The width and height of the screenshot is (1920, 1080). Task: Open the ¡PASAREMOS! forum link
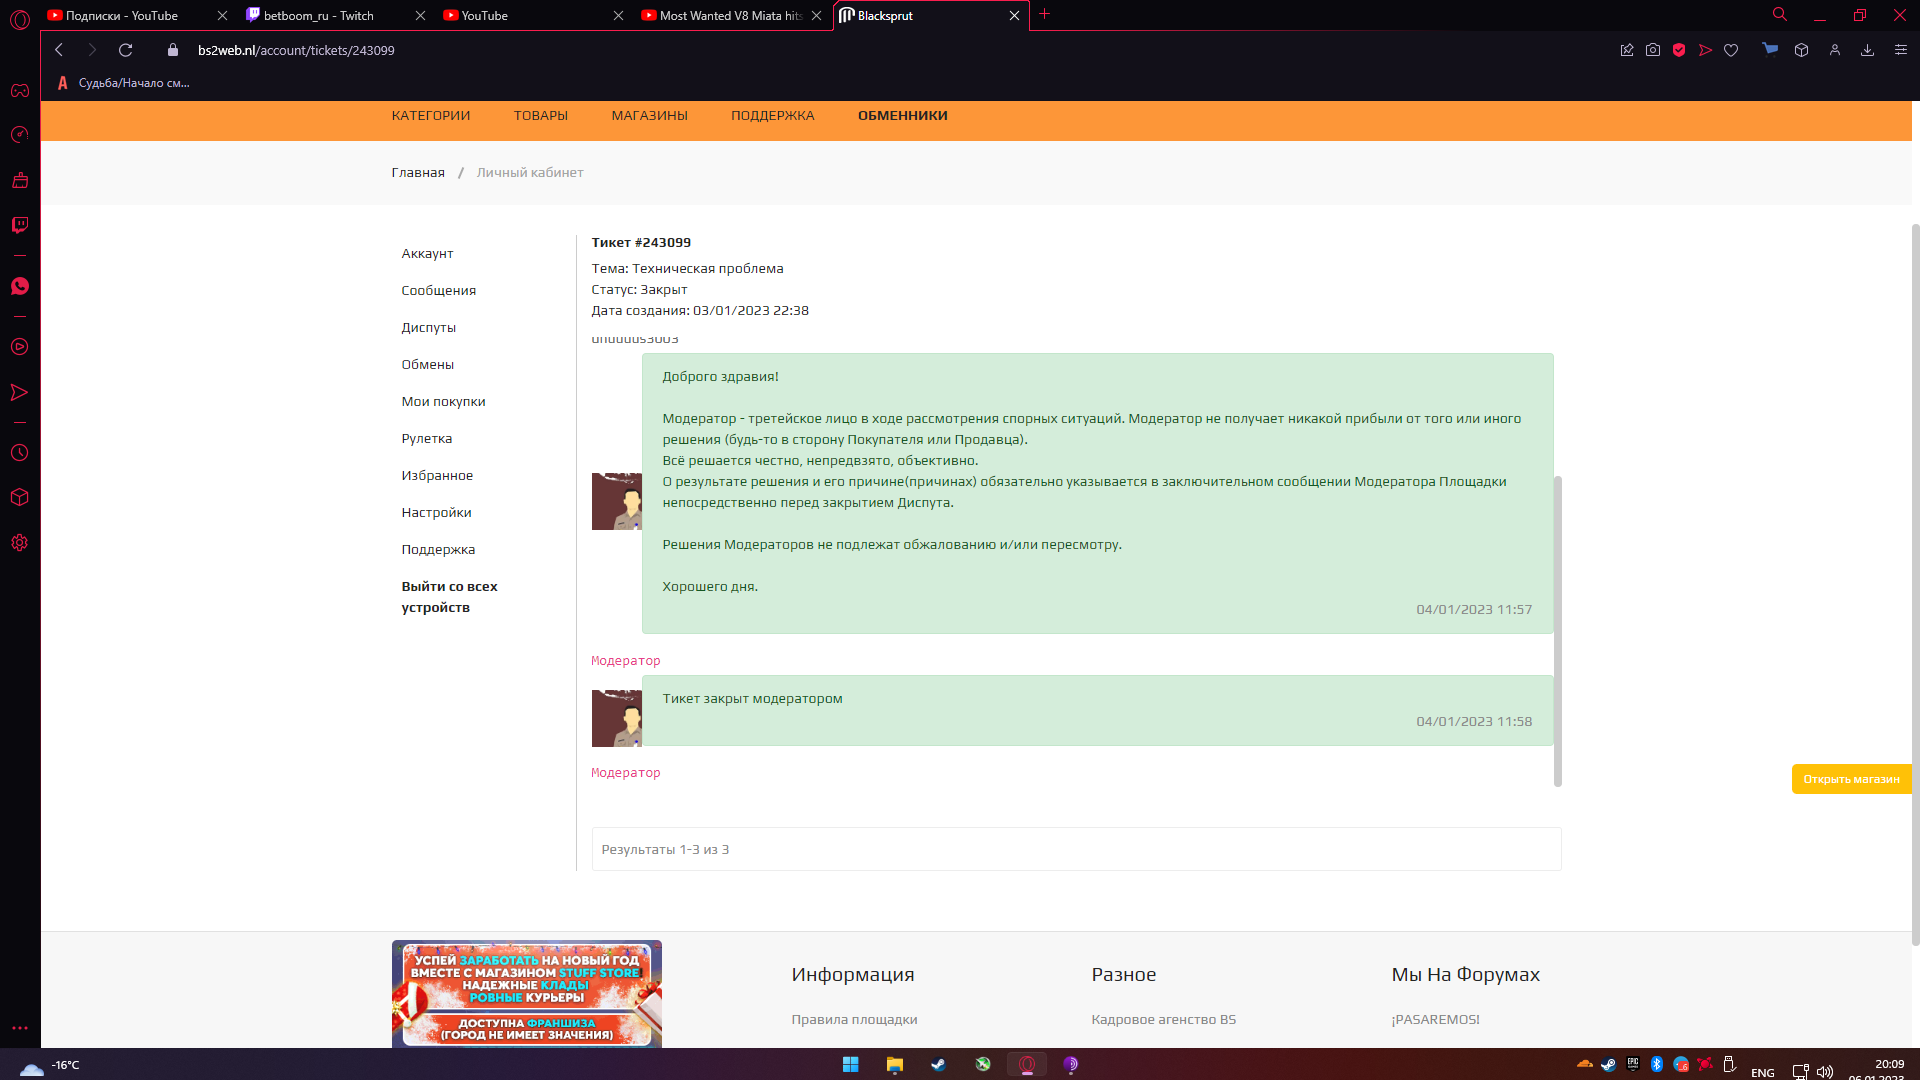(x=1435, y=1020)
